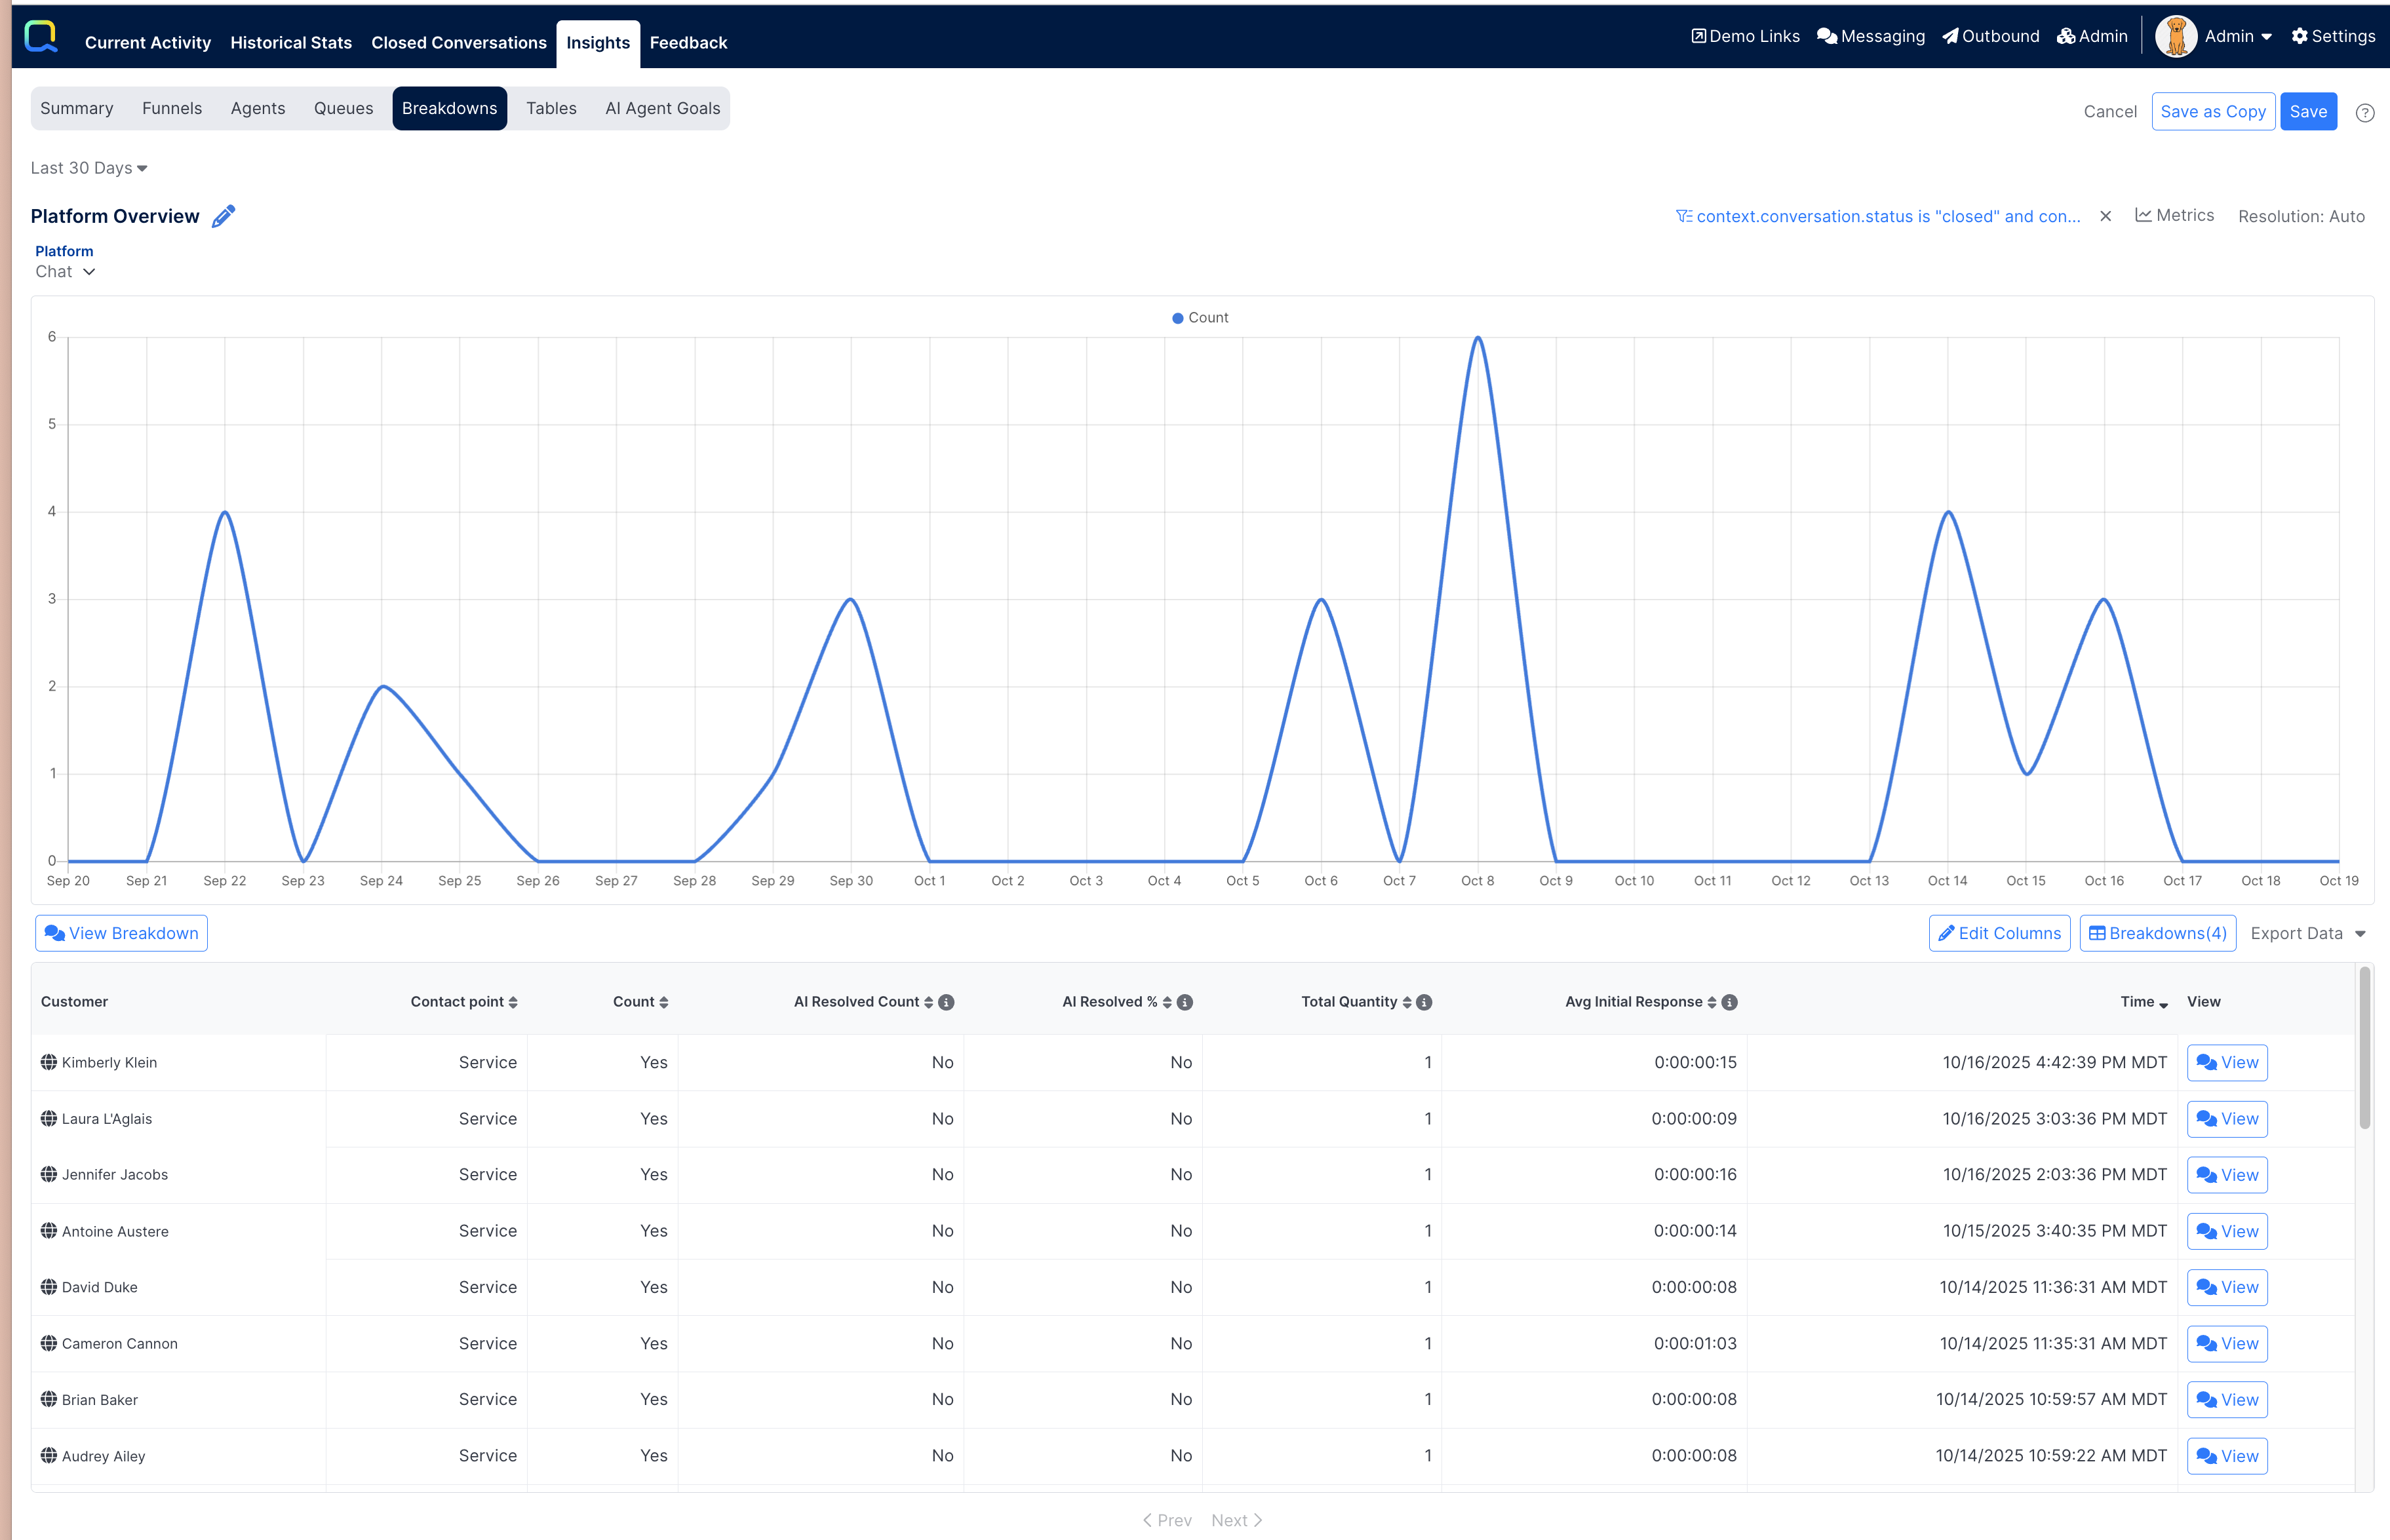Click the help question mark icon
2390x1540 pixels.
pyautogui.click(x=2364, y=113)
